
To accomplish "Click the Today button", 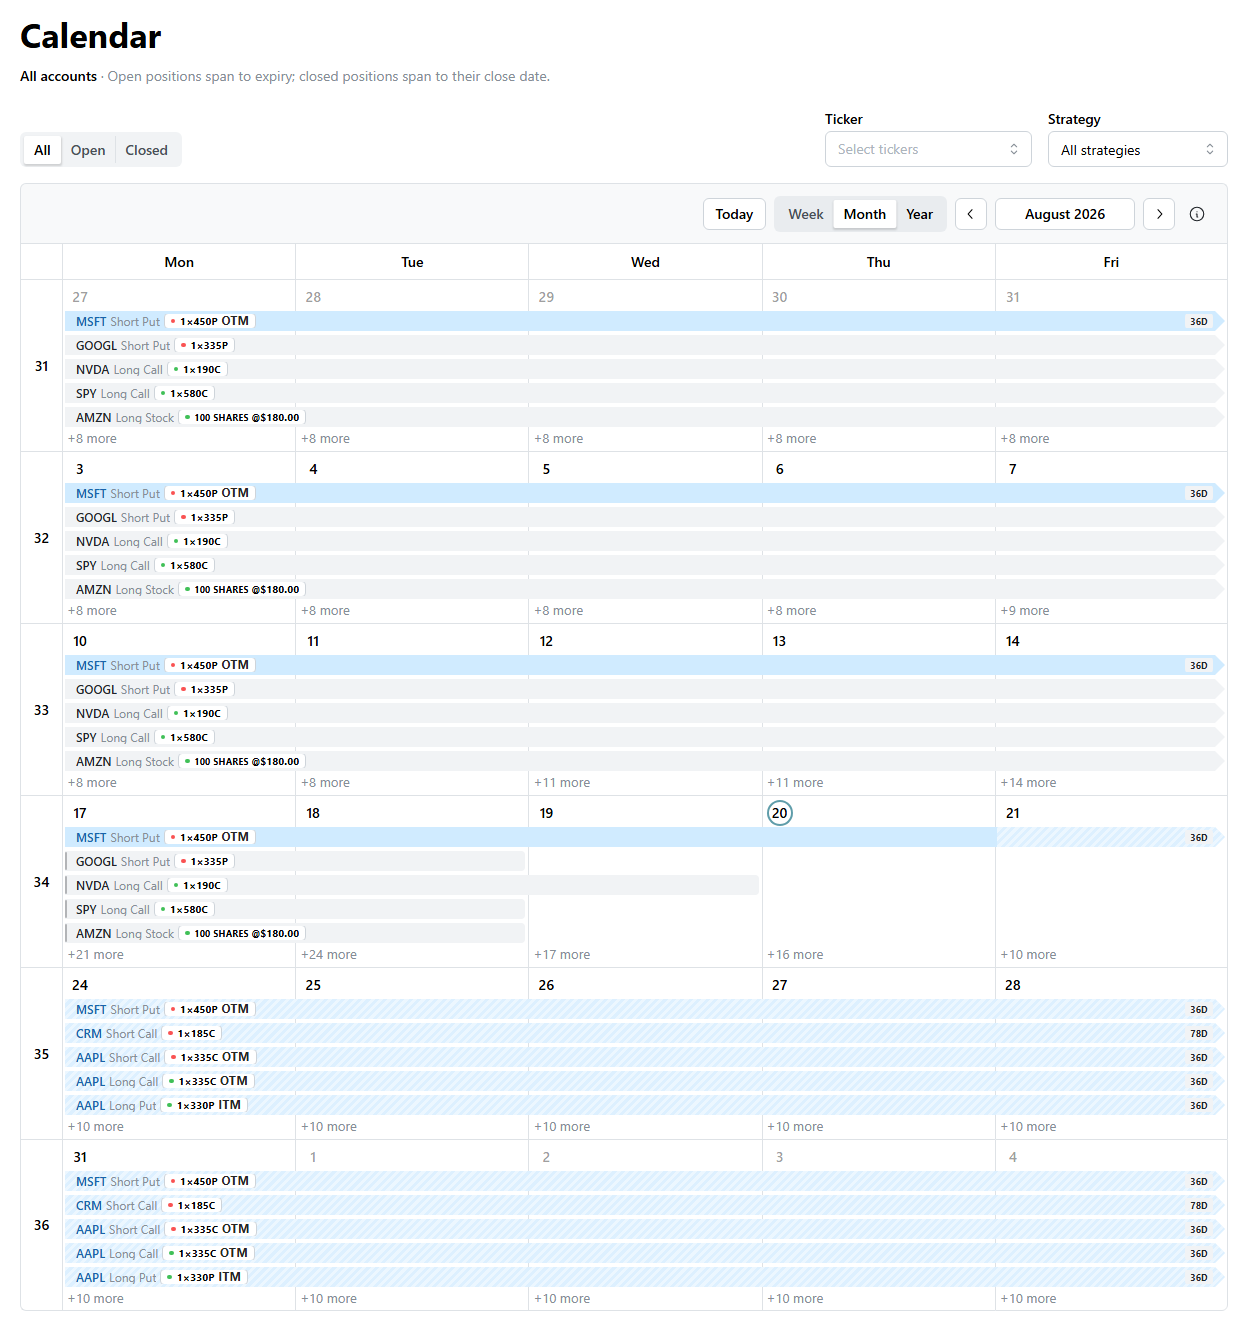I will (x=734, y=214).
